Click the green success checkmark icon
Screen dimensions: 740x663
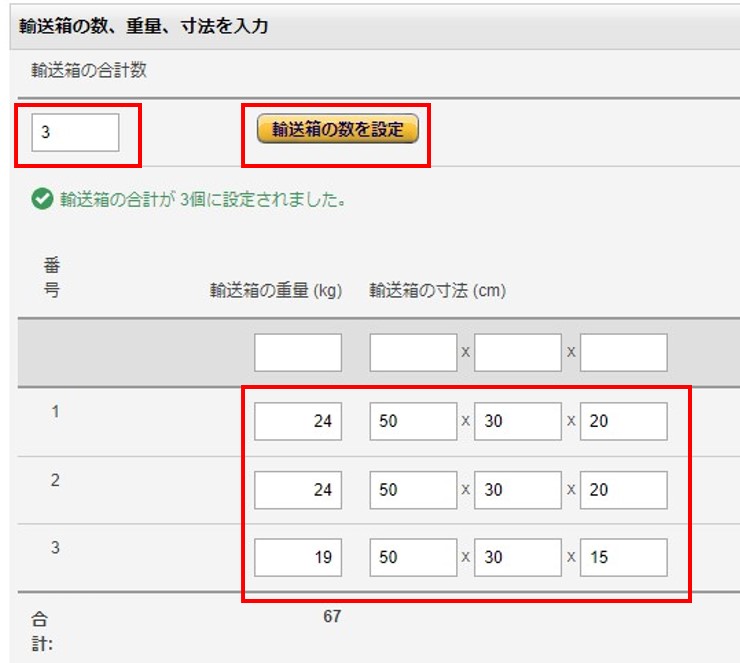pyautogui.click(x=42, y=199)
